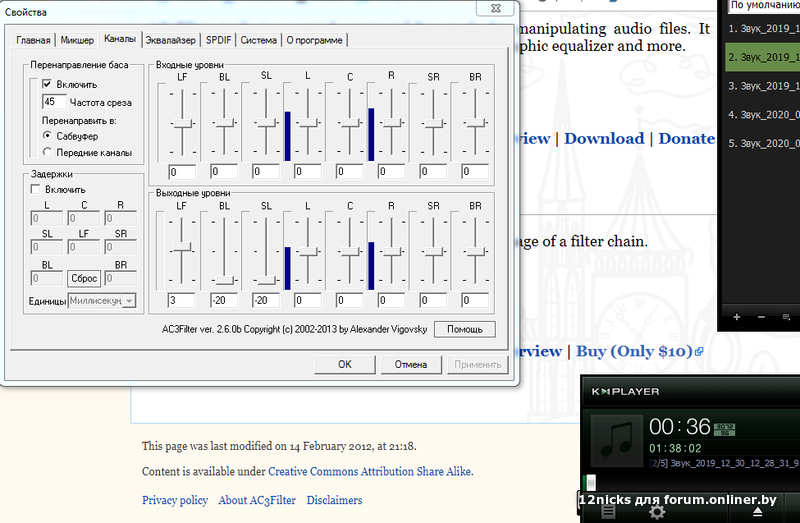Screen dimensions: 800x523
Task: Open KMPlayer playlist list icon
Action: tap(608, 512)
